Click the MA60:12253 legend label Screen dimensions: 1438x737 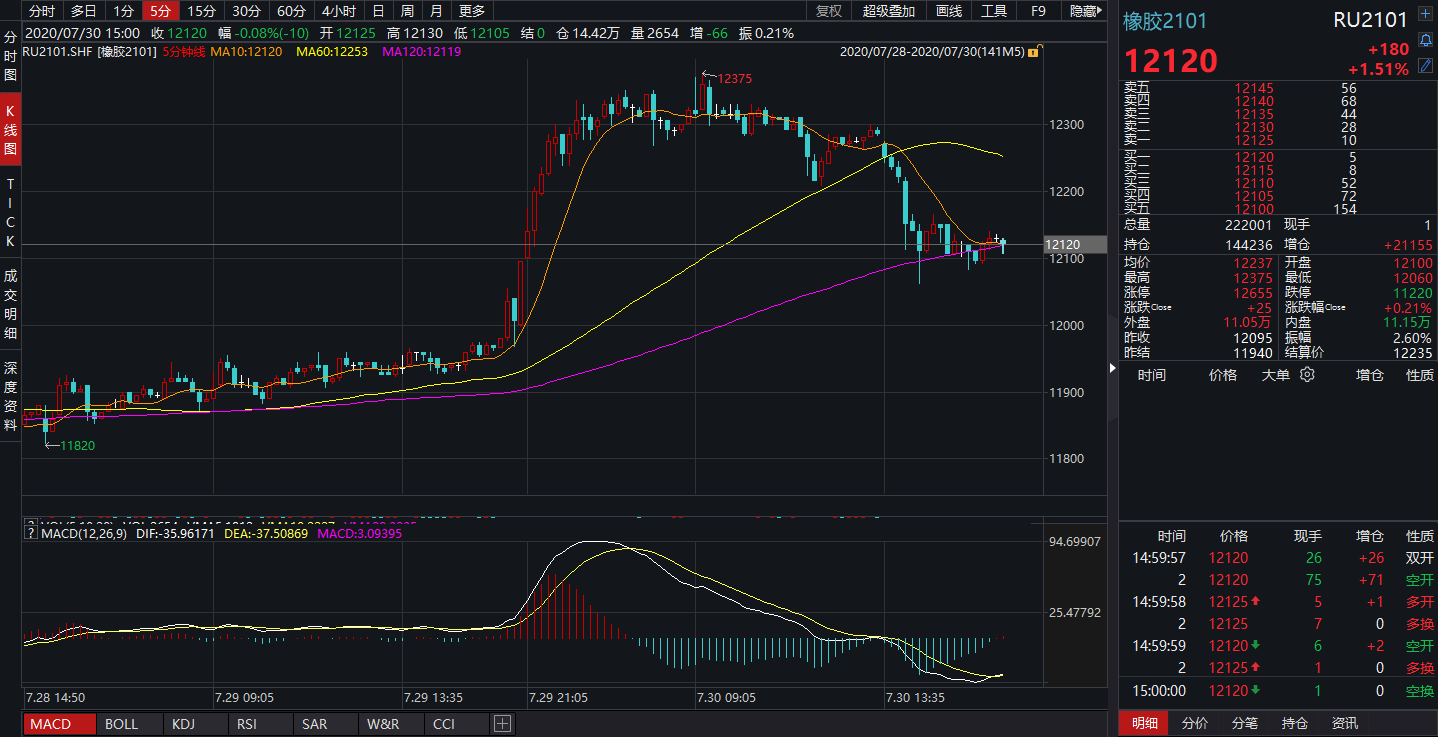coord(332,51)
